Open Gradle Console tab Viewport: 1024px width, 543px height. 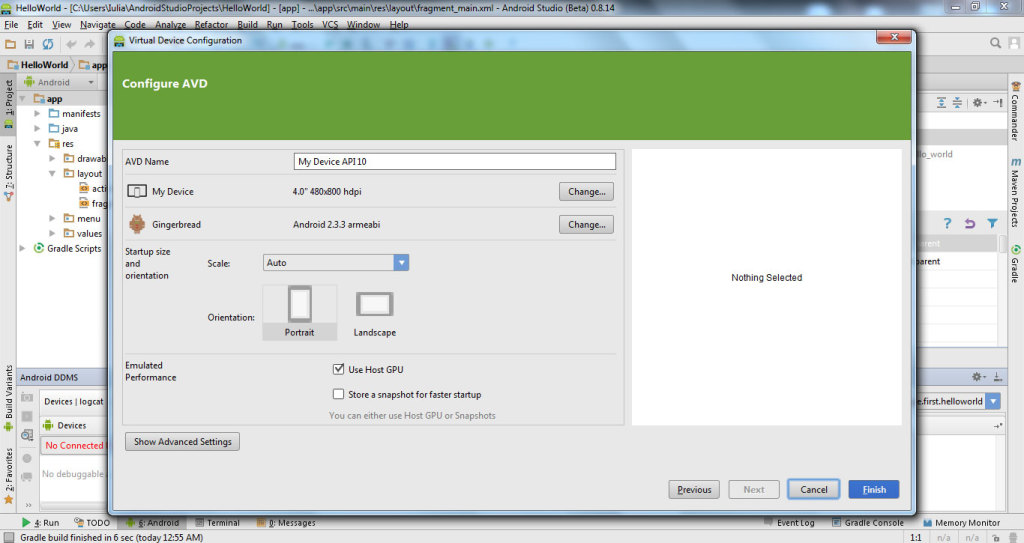click(x=869, y=523)
